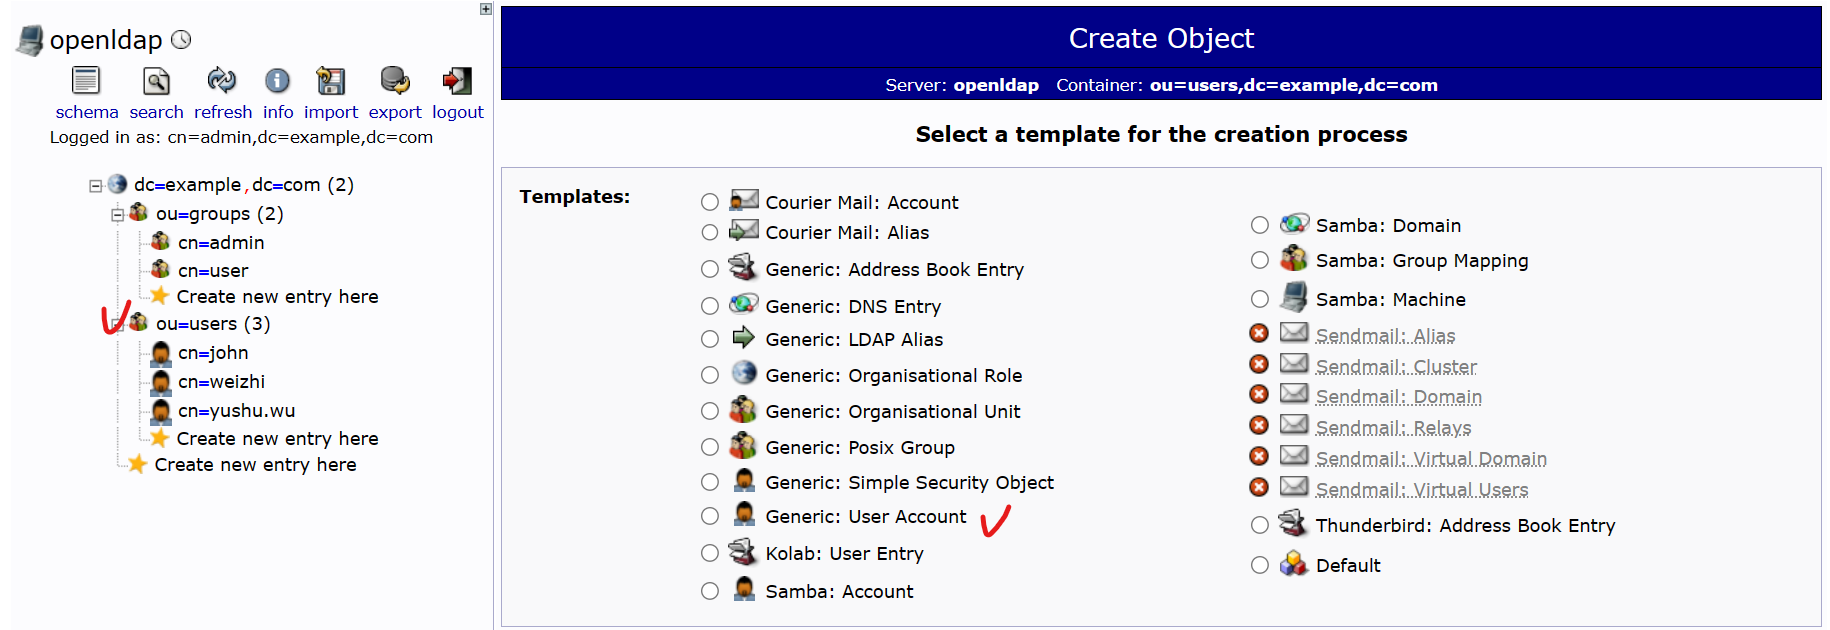Click the search magnifier icon
The height and width of the screenshot is (630, 1830).
[156, 80]
